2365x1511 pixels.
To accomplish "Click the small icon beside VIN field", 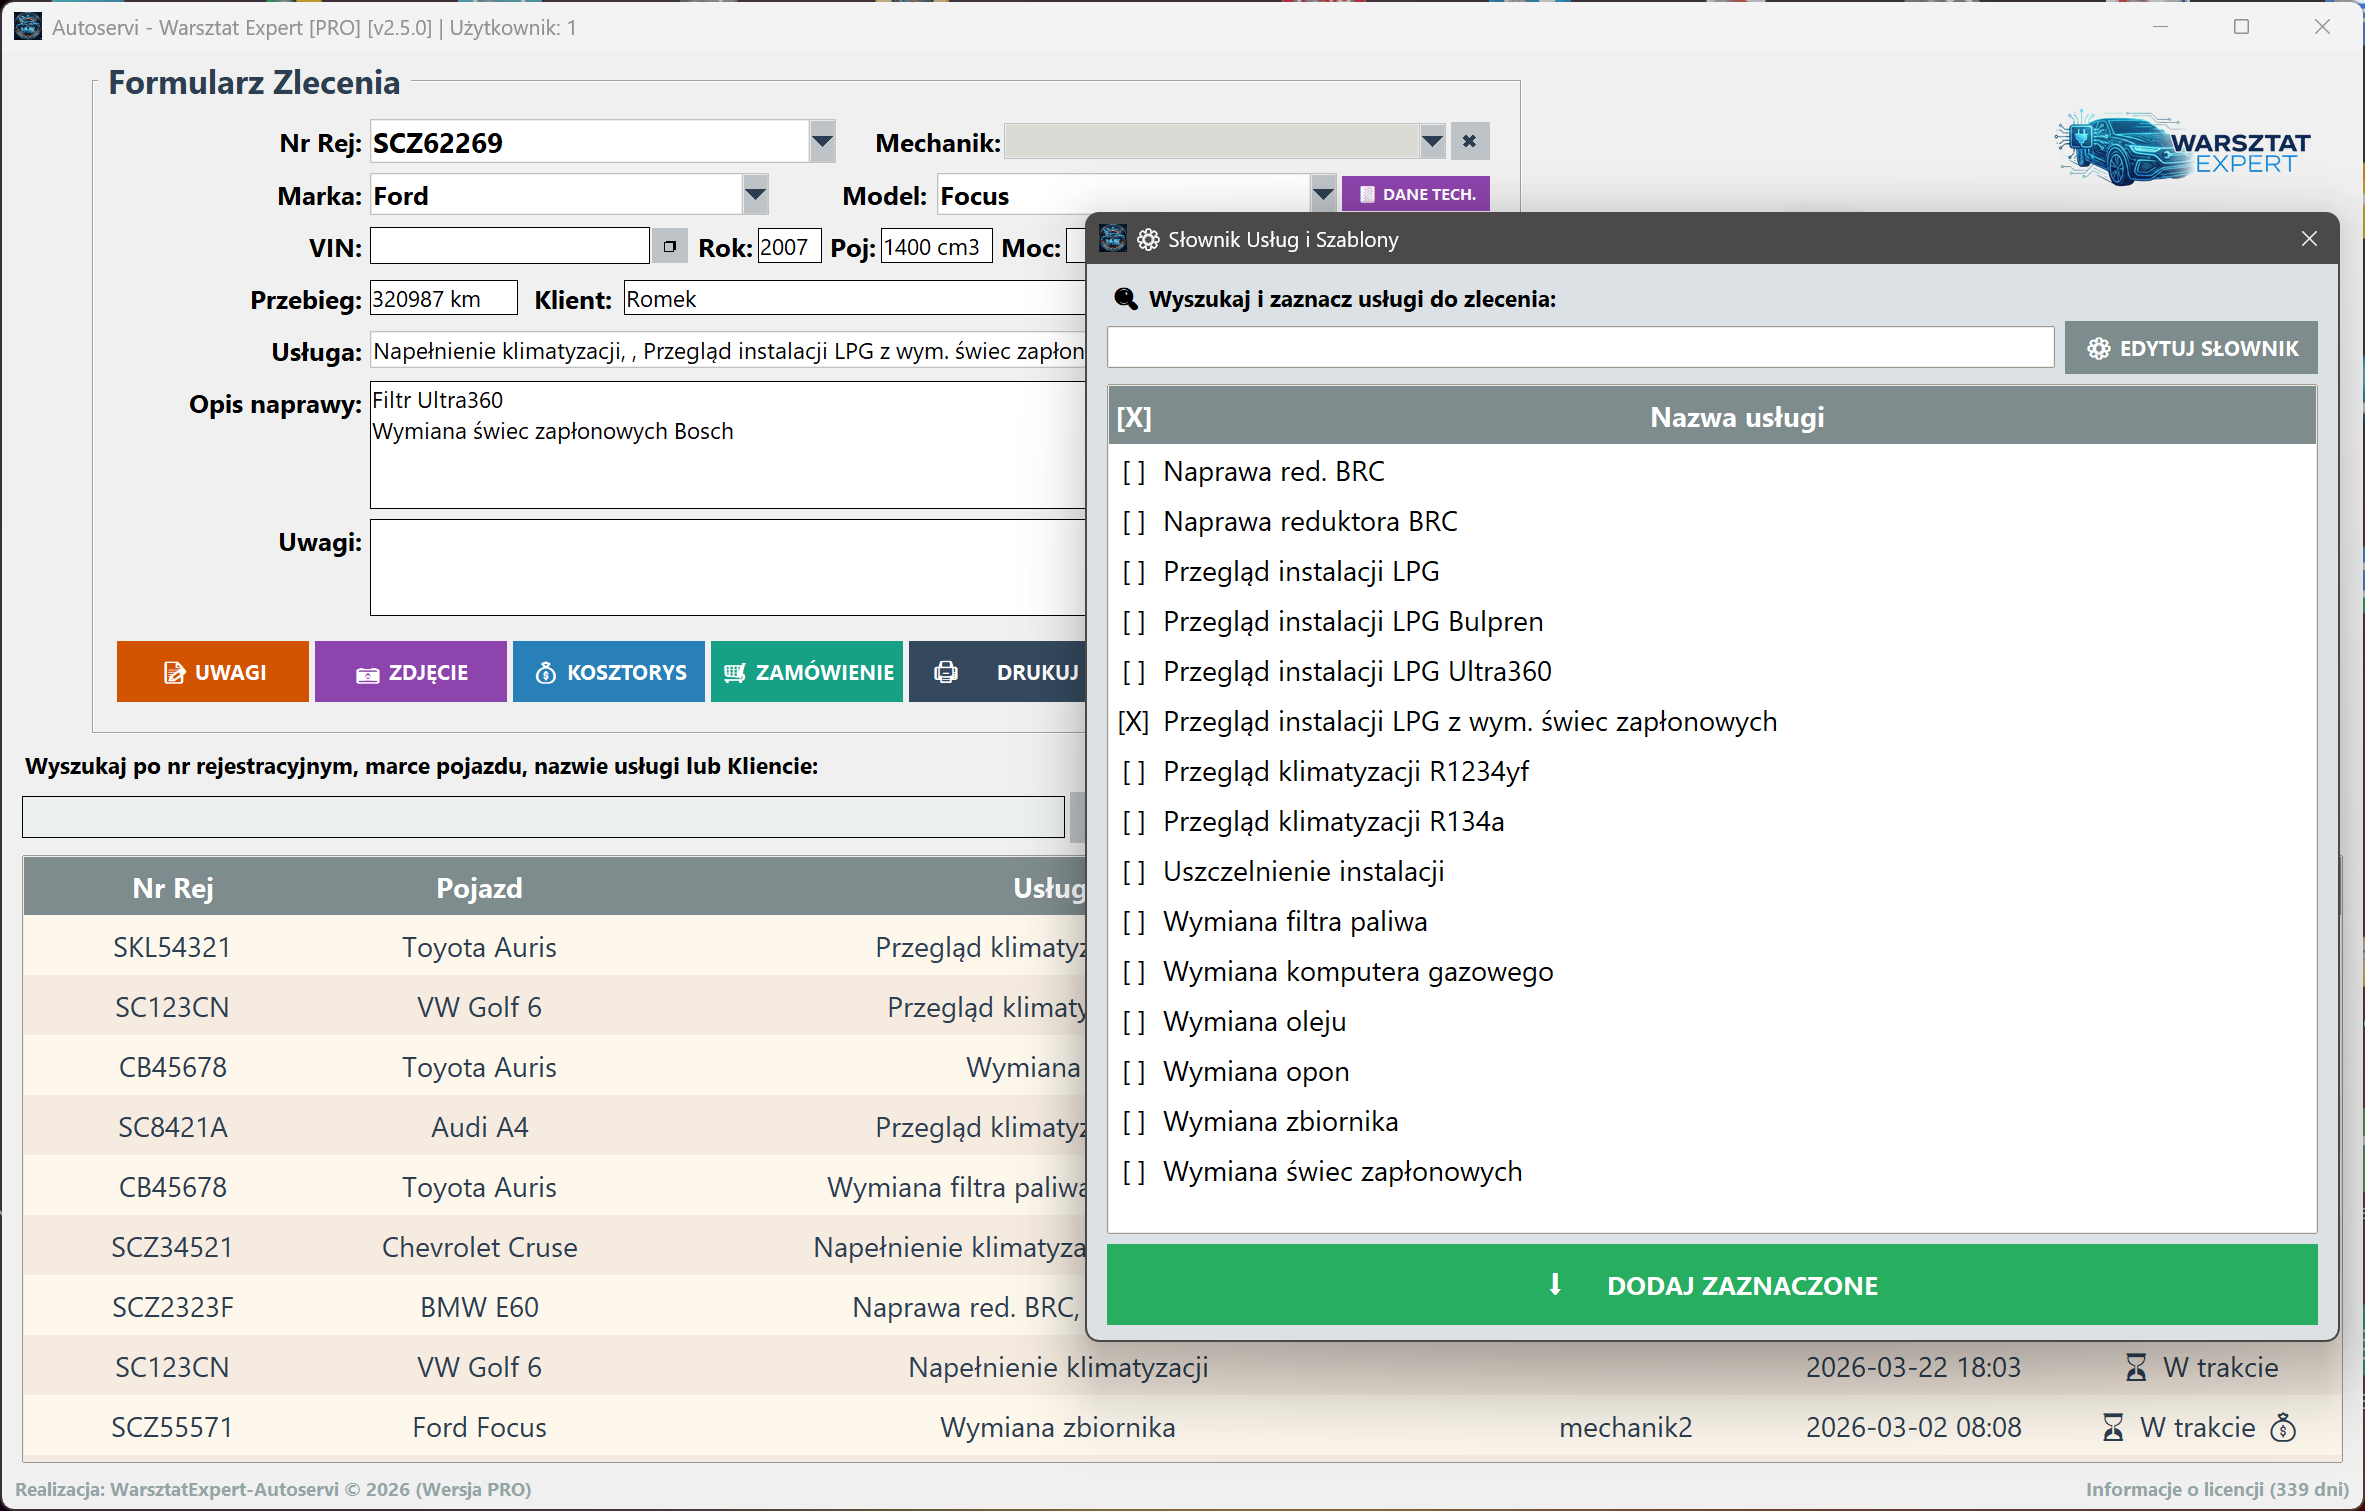I will click(669, 247).
